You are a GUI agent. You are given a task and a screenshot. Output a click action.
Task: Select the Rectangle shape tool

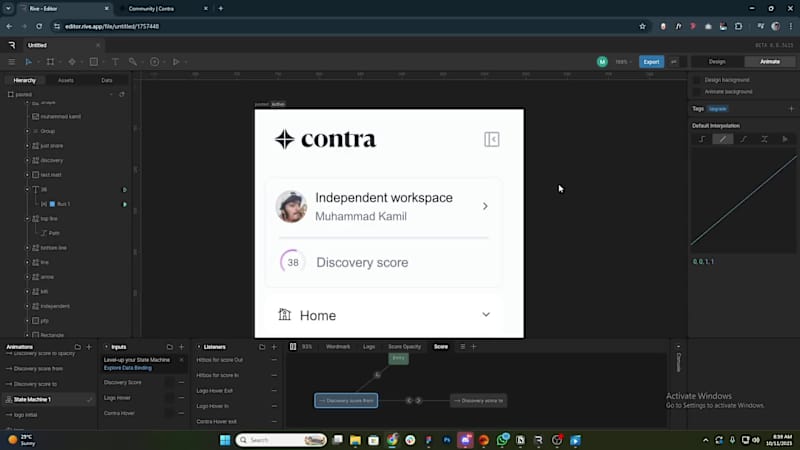point(93,62)
